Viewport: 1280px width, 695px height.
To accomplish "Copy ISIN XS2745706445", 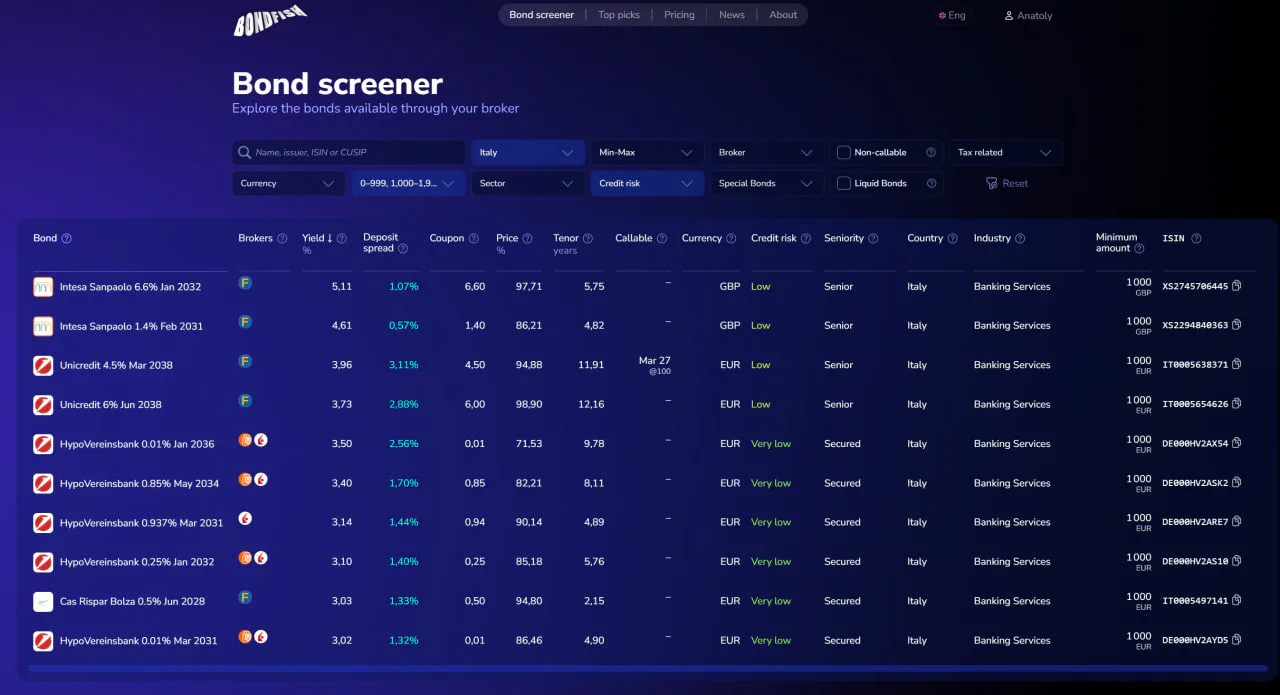I will (1237, 286).
